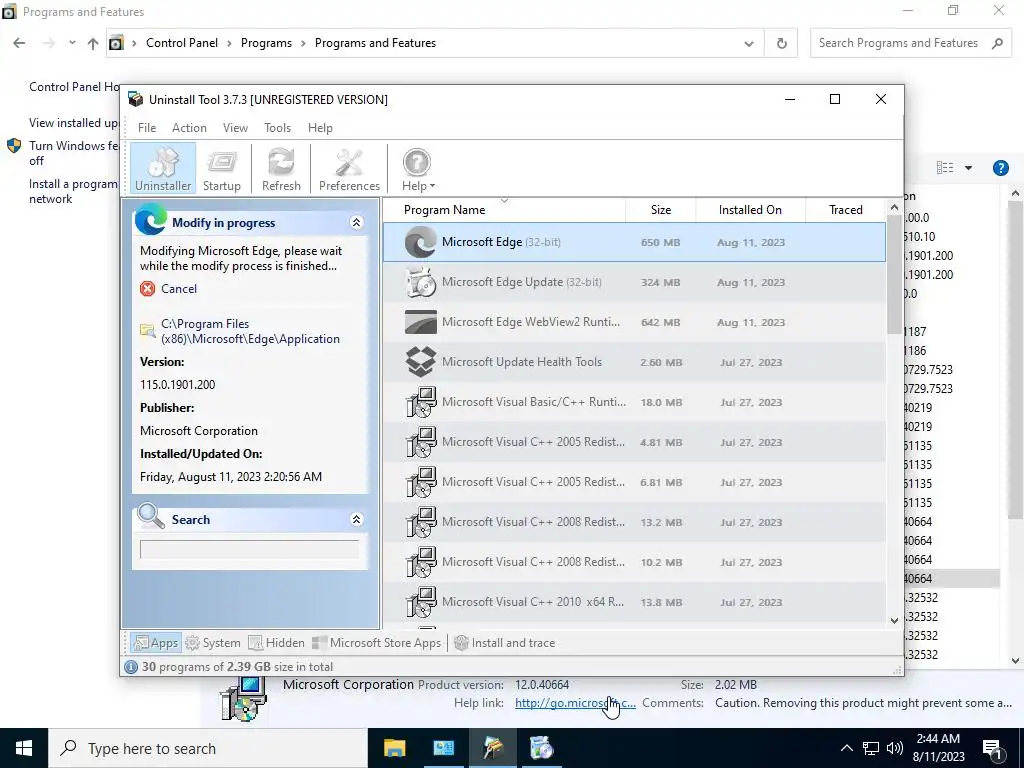Viewport: 1024px width, 768px height.
Task: Open the Startup toolbar section
Action: [221, 168]
